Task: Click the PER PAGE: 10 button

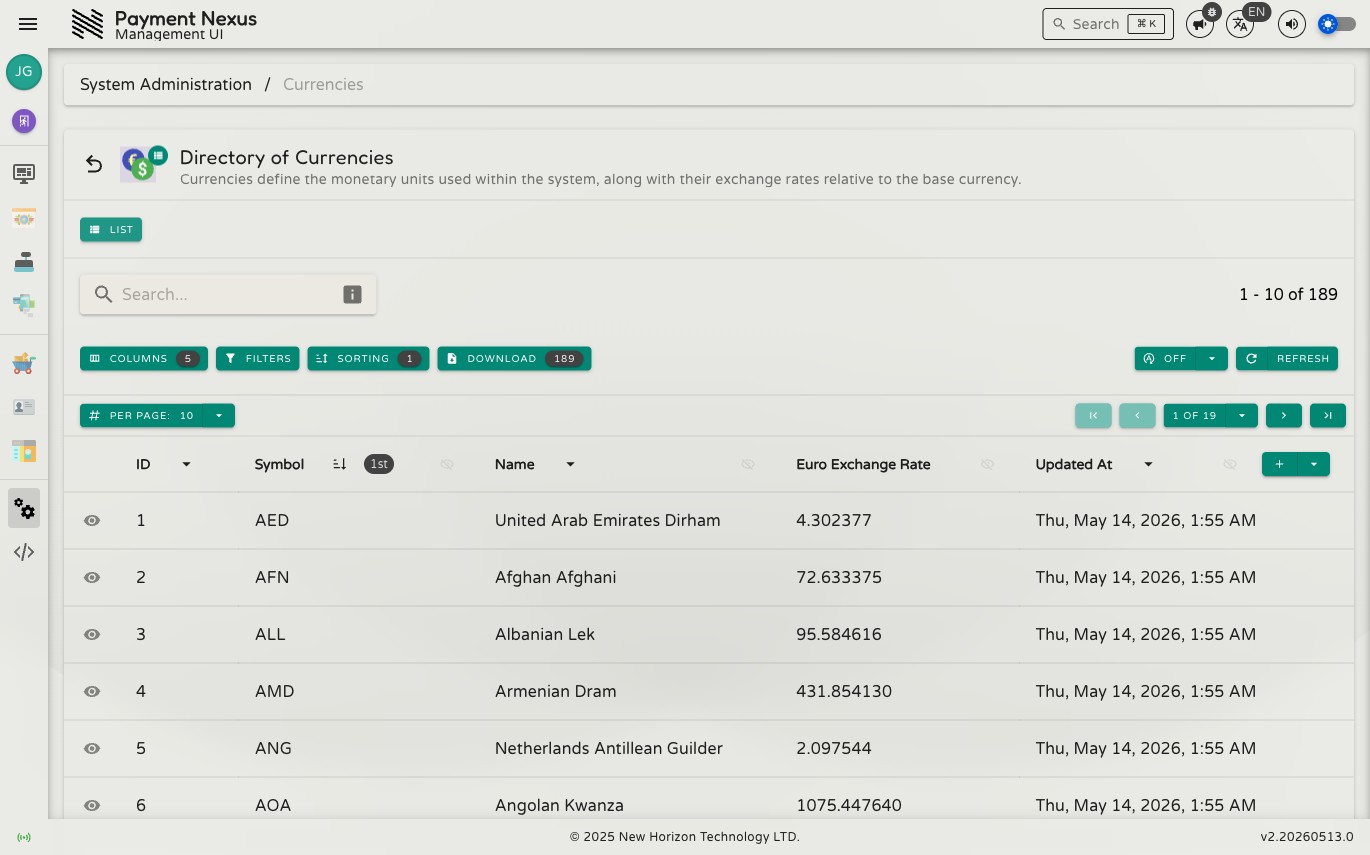Action: 142,415
